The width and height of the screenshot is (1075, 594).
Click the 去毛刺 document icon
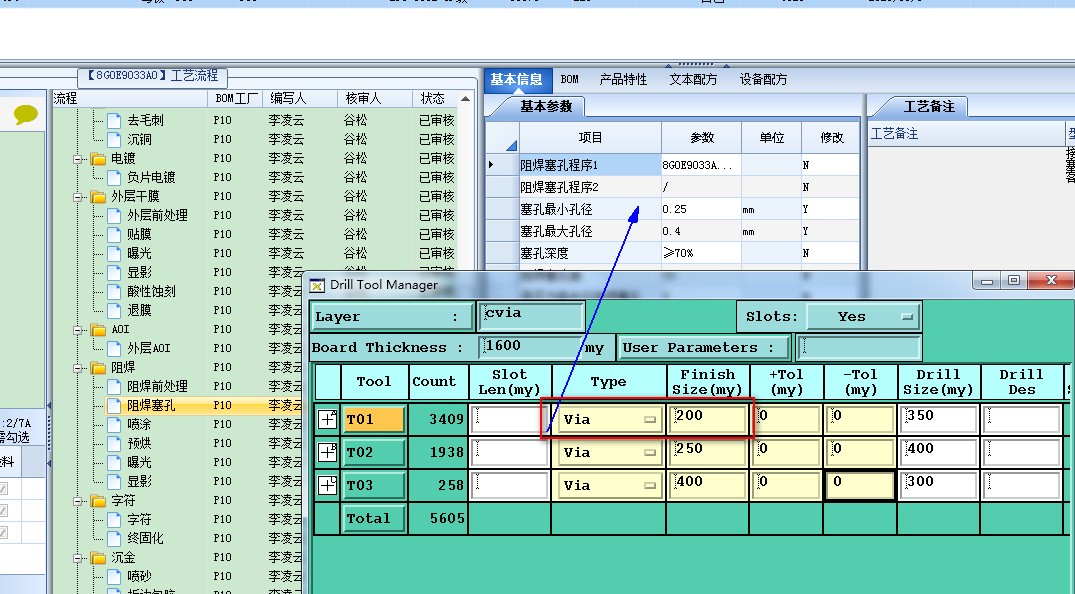114,120
